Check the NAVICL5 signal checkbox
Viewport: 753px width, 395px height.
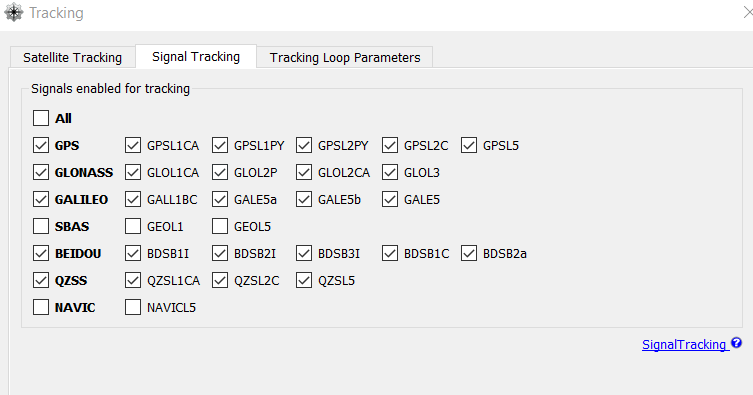(x=133, y=307)
